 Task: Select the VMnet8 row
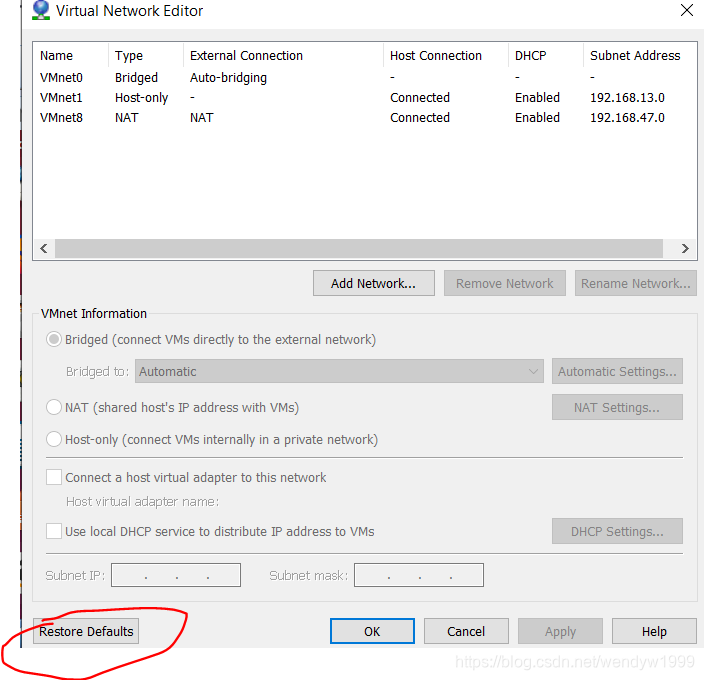tap(365, 117)
